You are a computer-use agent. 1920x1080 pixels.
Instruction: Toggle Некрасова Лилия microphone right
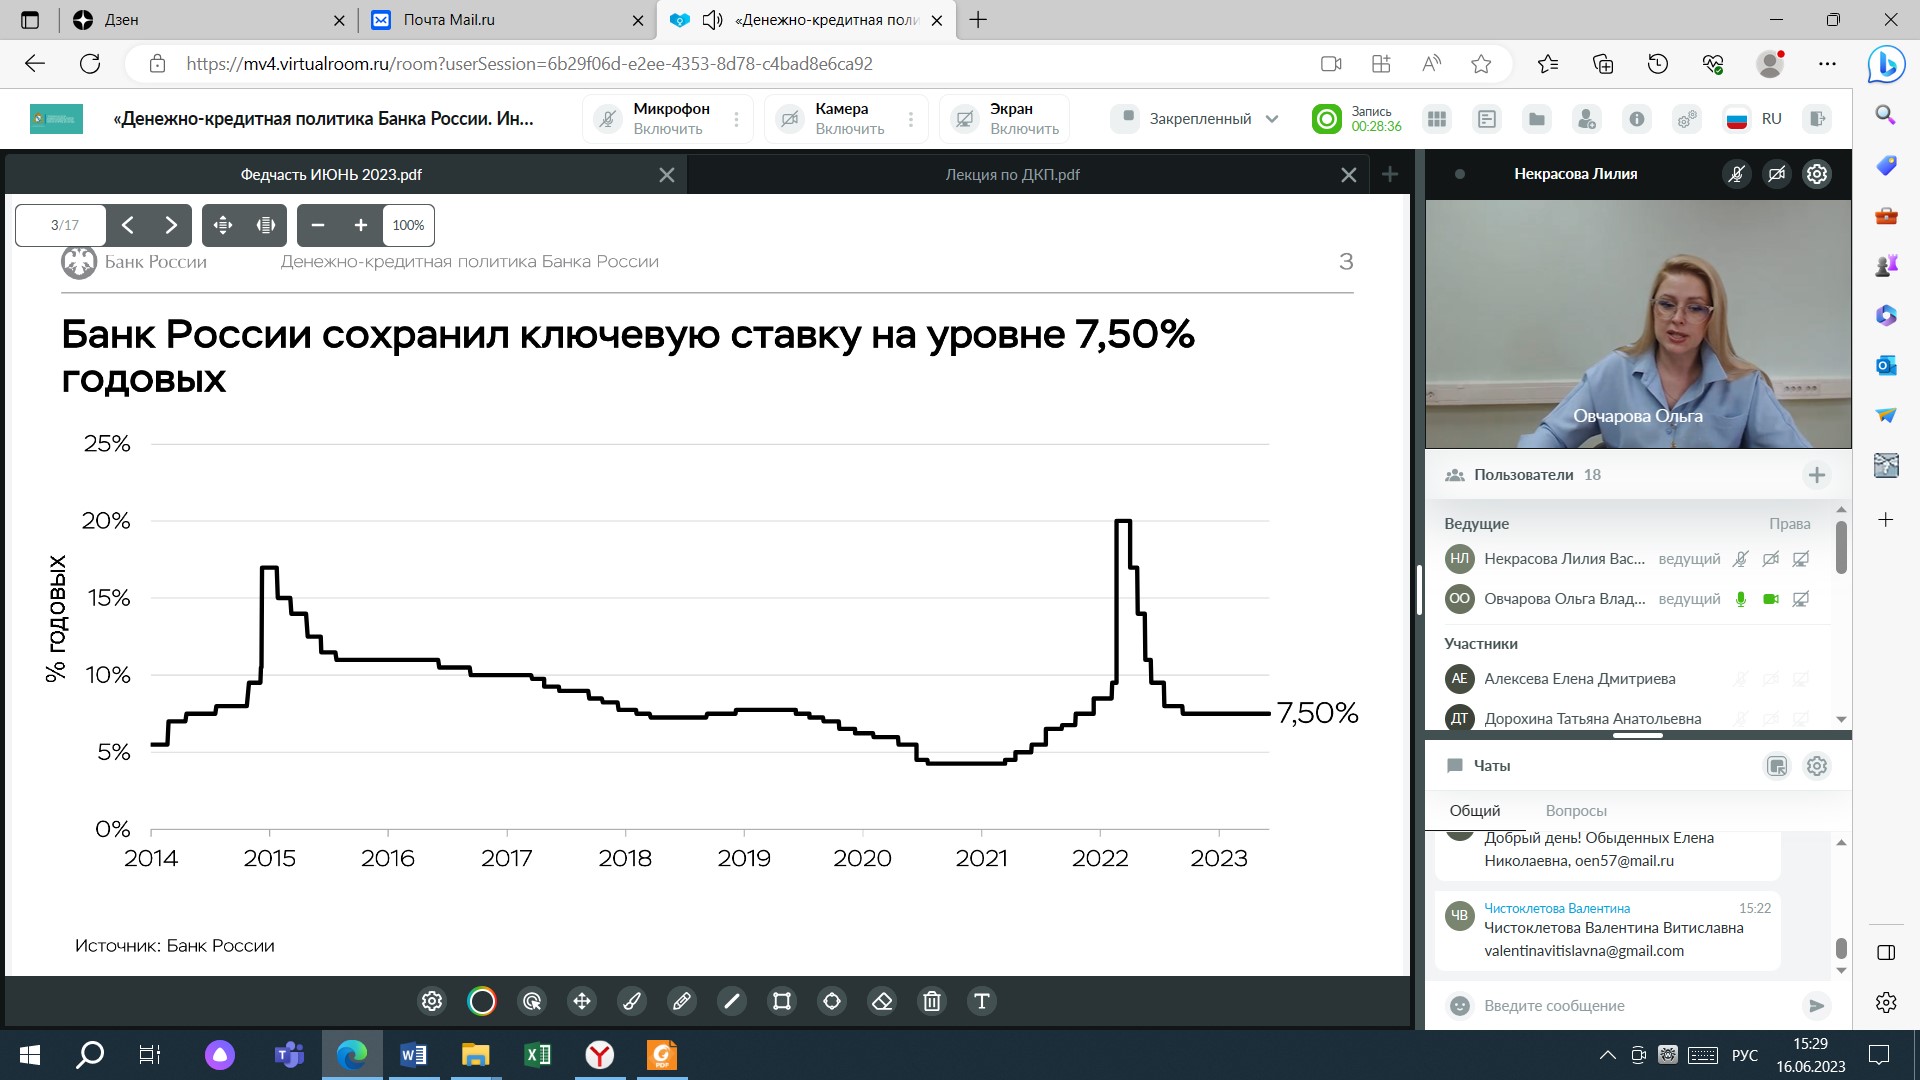pyautogui.click(x=1741, y=559)
